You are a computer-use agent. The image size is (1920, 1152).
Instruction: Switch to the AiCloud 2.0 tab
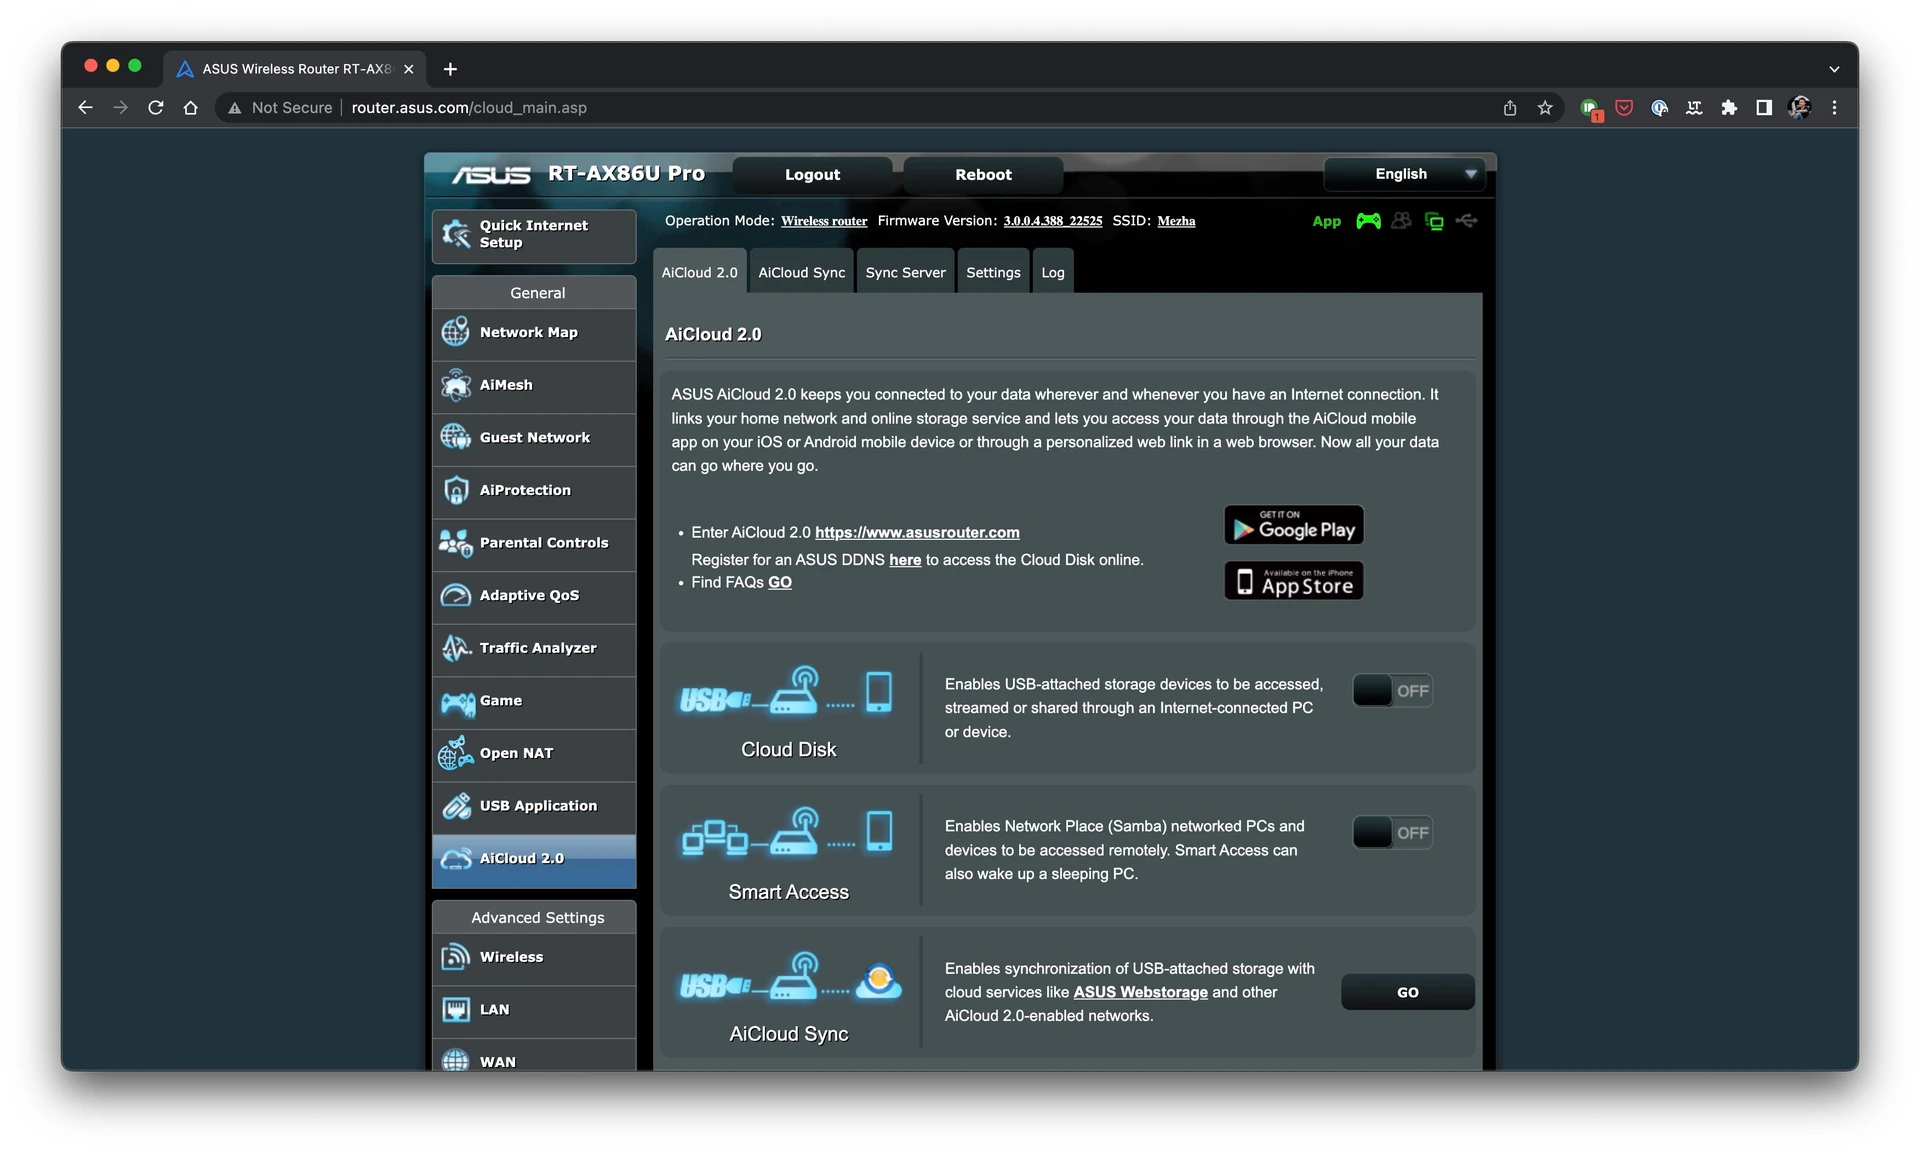[700, 272]
